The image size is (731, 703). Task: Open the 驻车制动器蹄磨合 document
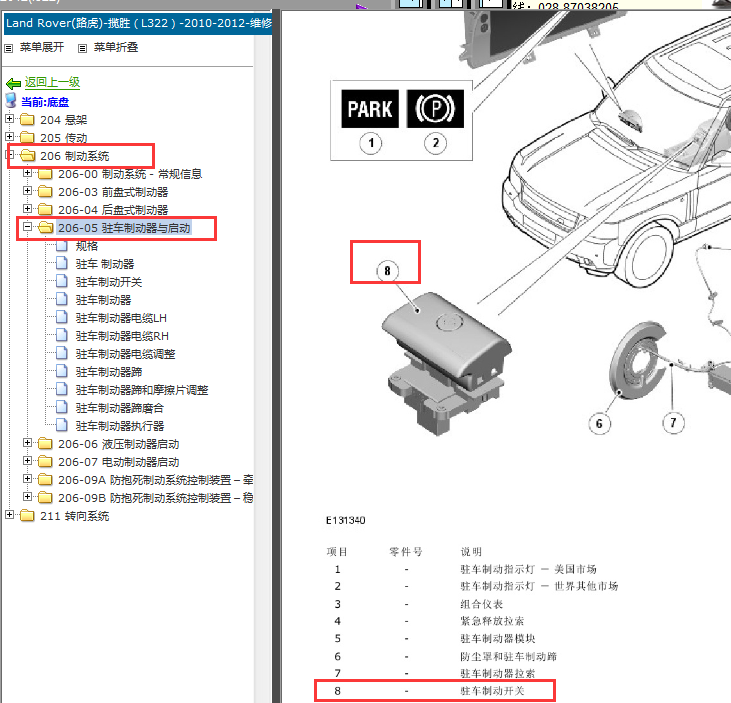point(120,408)
